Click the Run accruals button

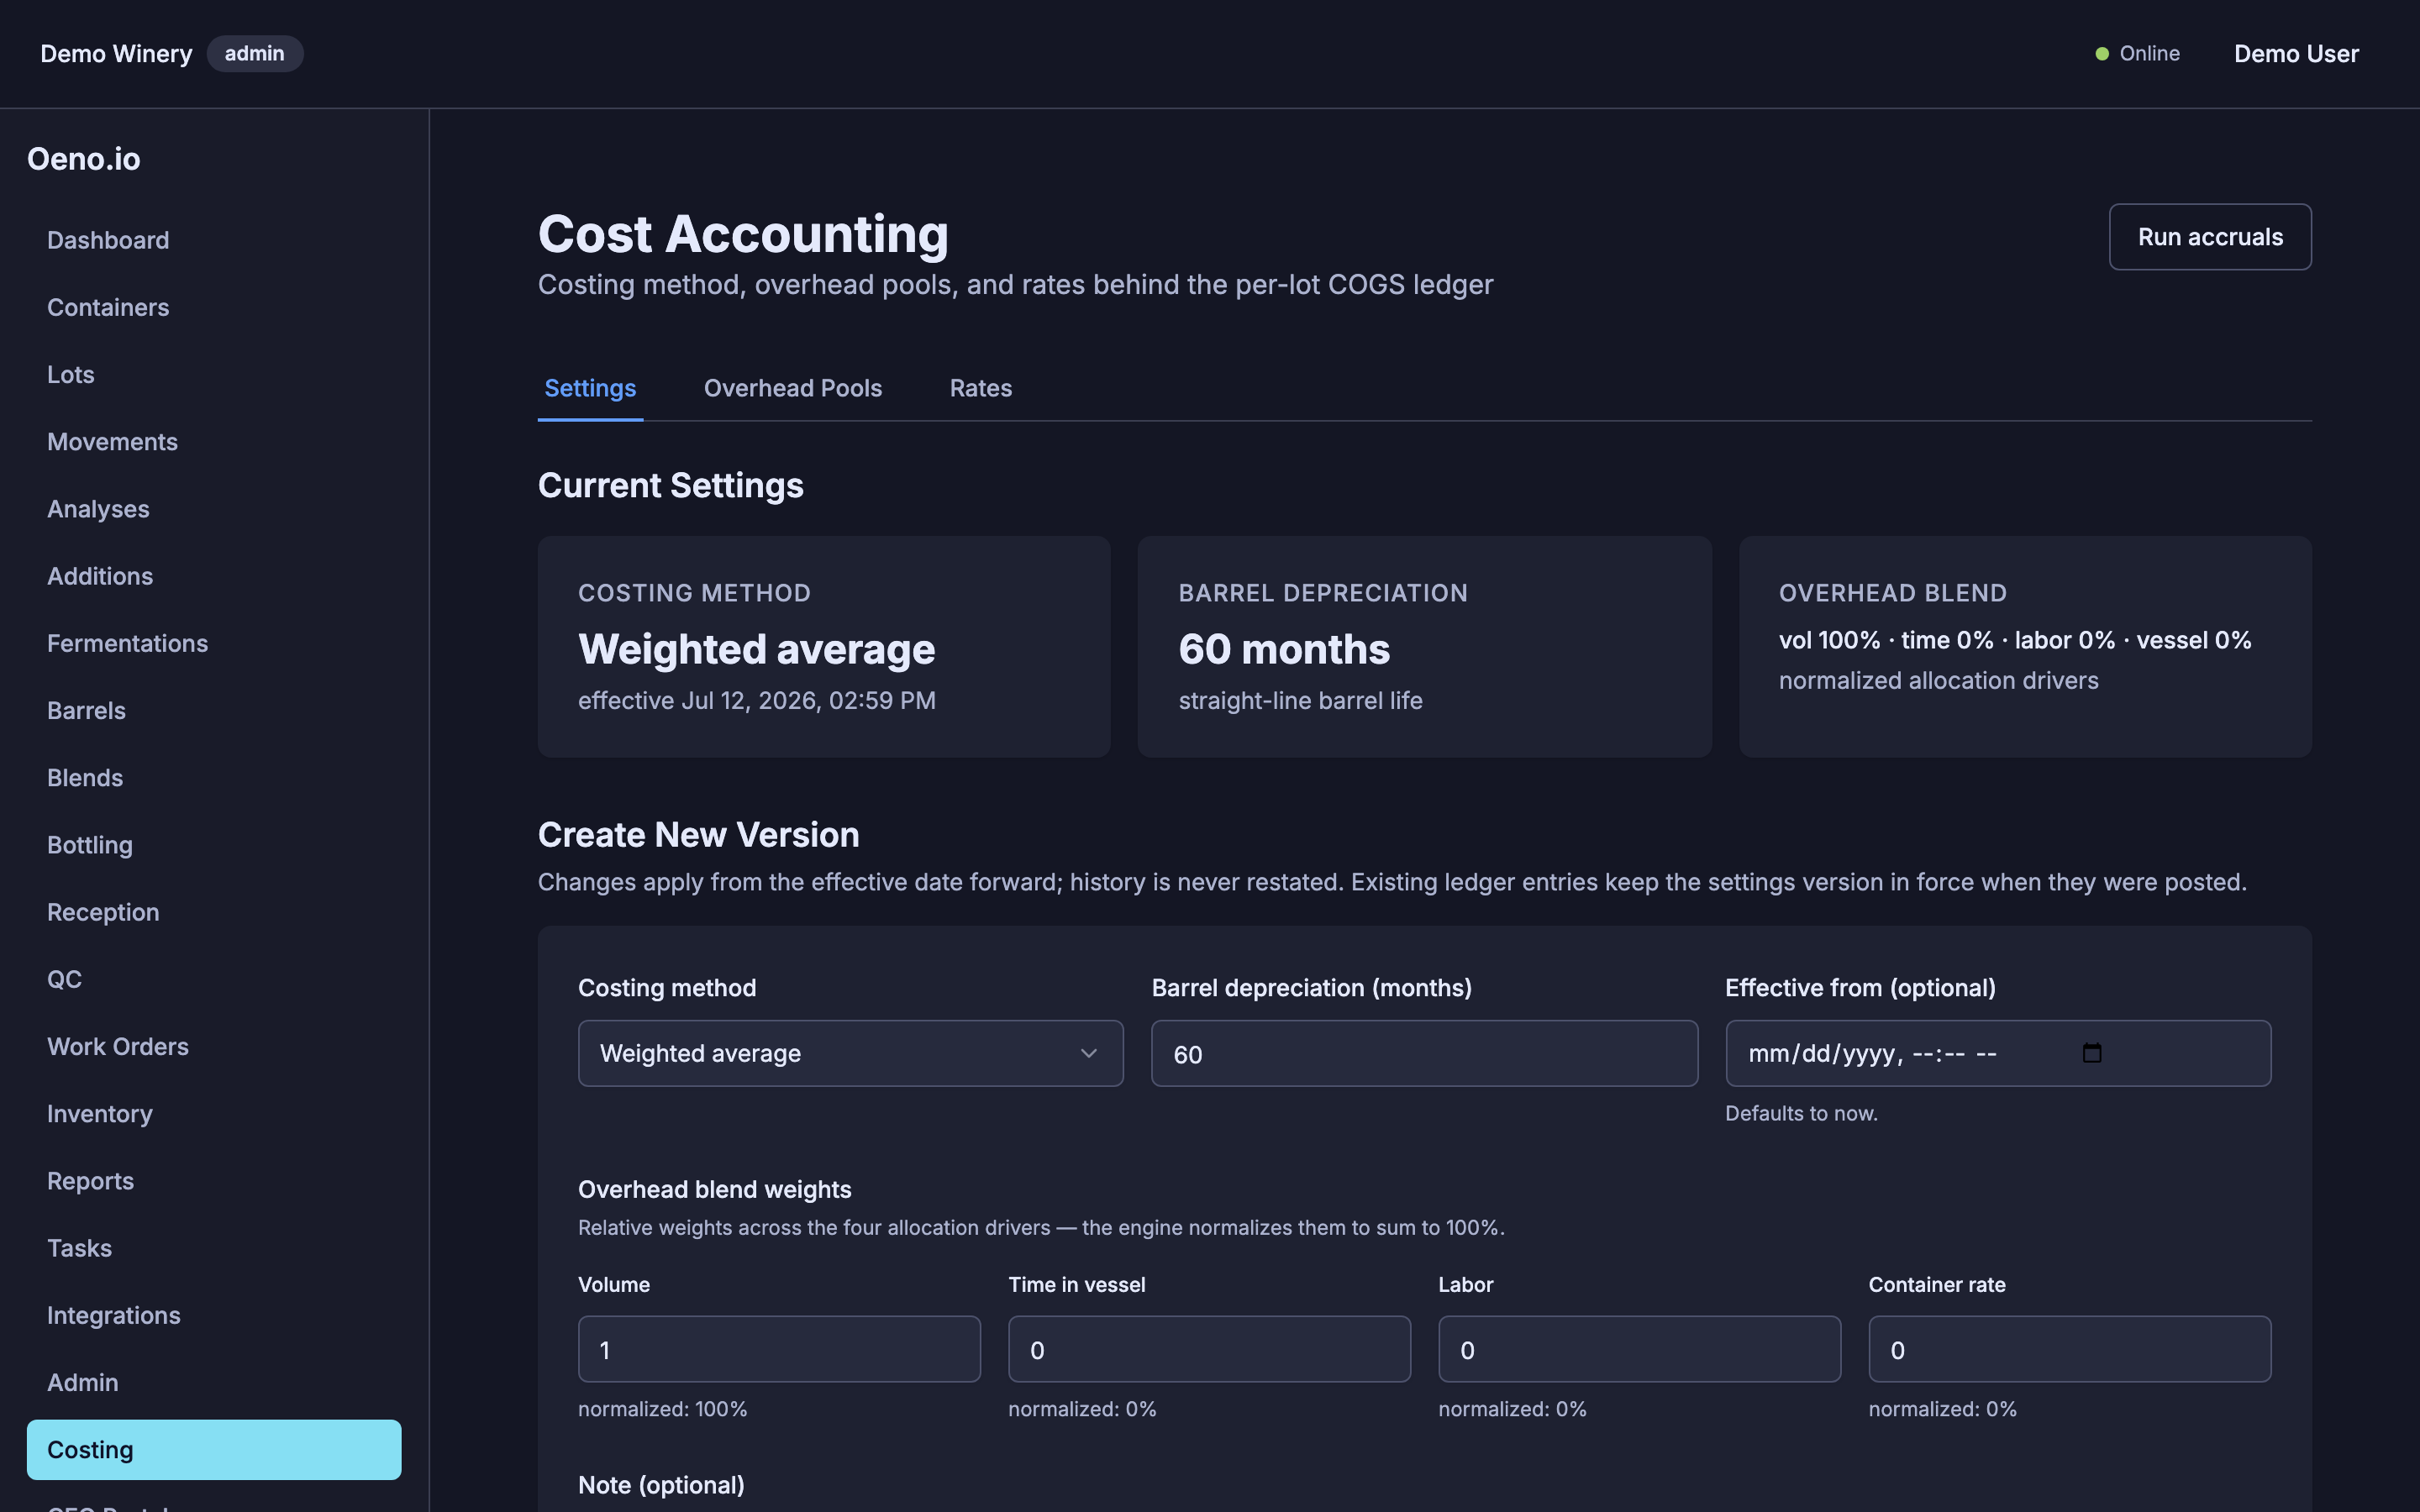[x=2210, y=237]
